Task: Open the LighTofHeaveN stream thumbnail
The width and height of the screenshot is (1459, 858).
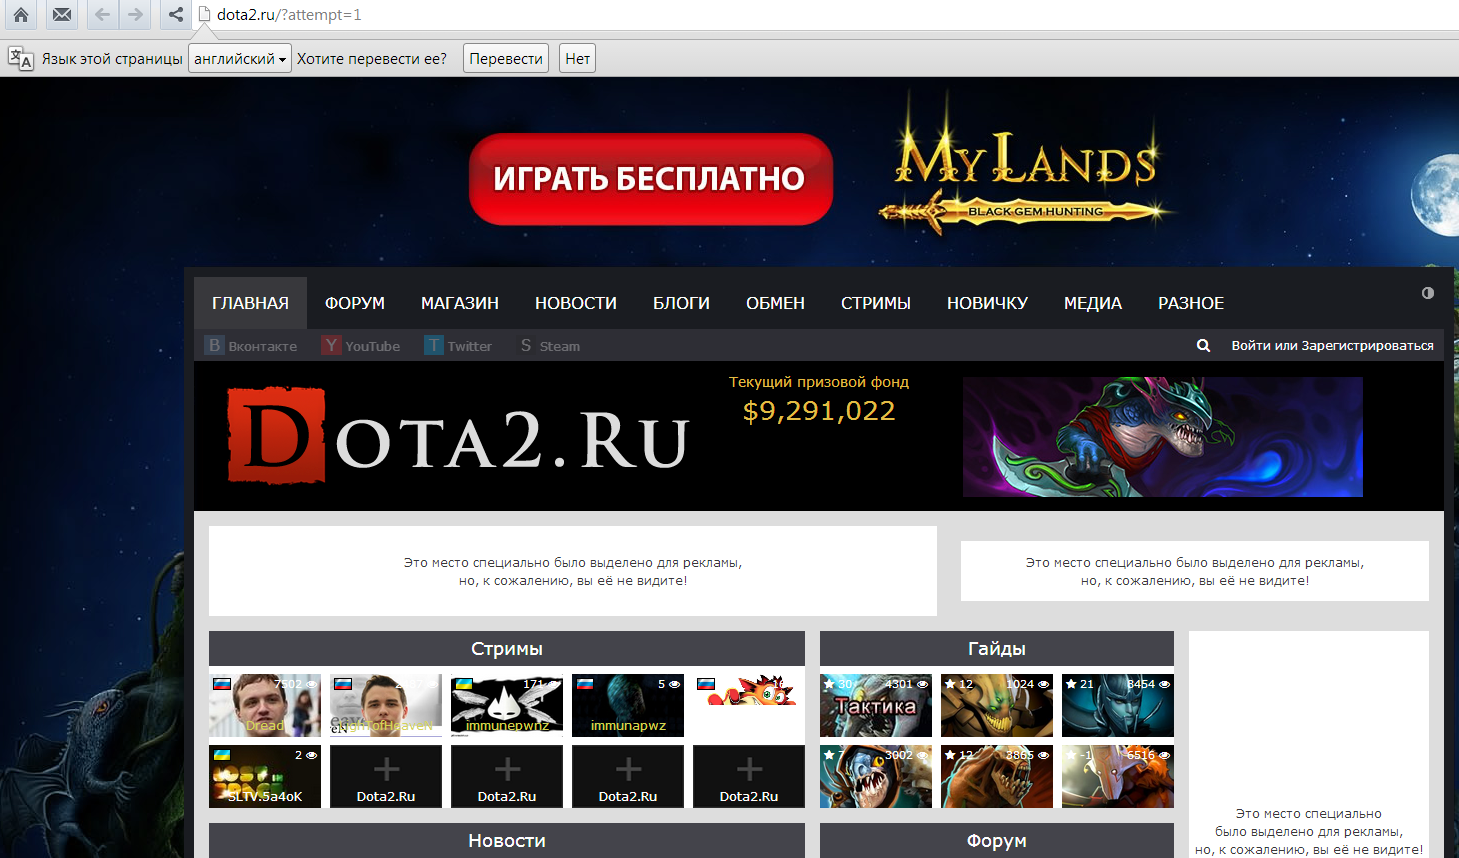Action: [386, 705]
